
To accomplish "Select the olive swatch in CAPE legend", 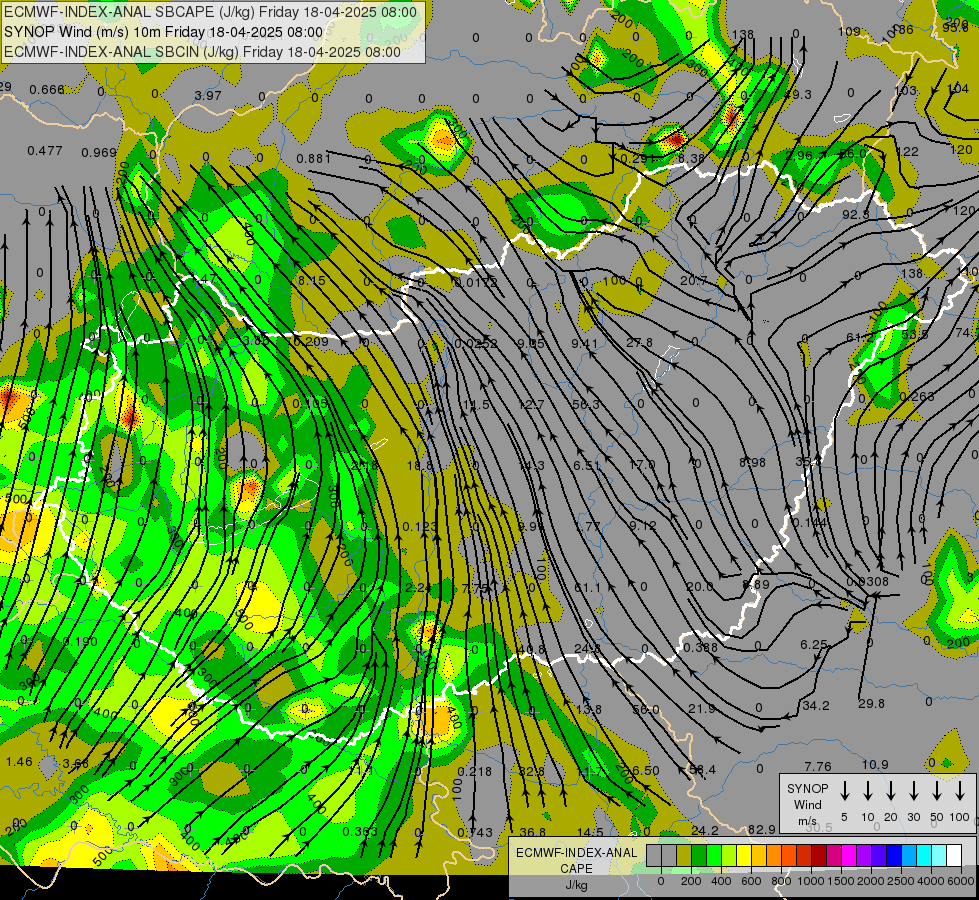I will tap(684, 855).
